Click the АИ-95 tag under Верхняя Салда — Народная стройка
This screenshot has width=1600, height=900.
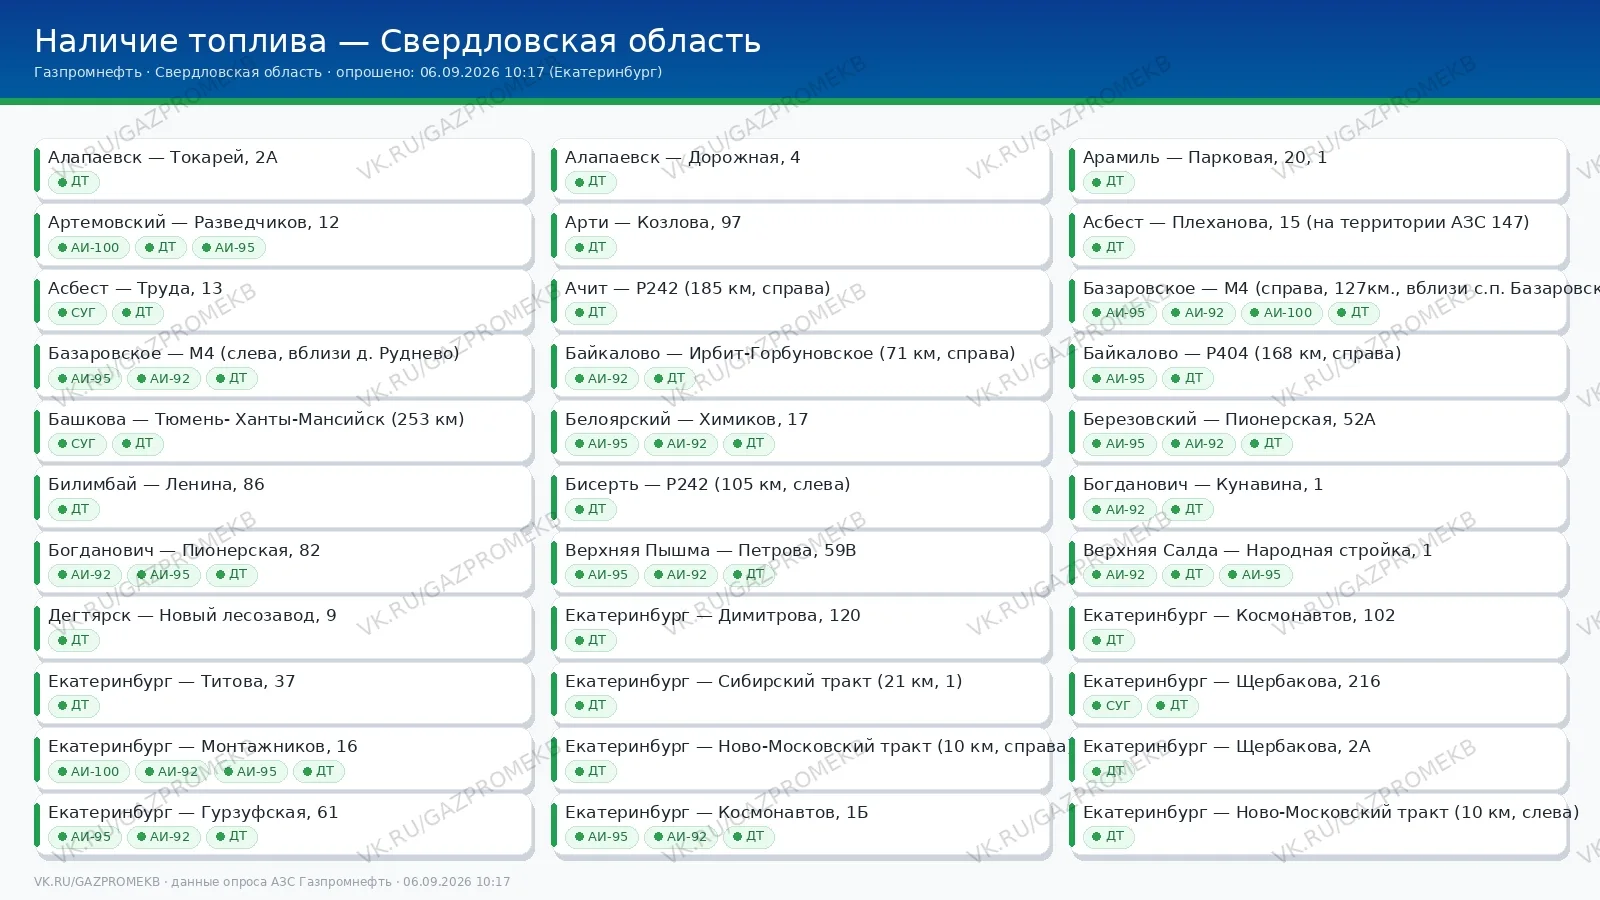click(1256, 575)
